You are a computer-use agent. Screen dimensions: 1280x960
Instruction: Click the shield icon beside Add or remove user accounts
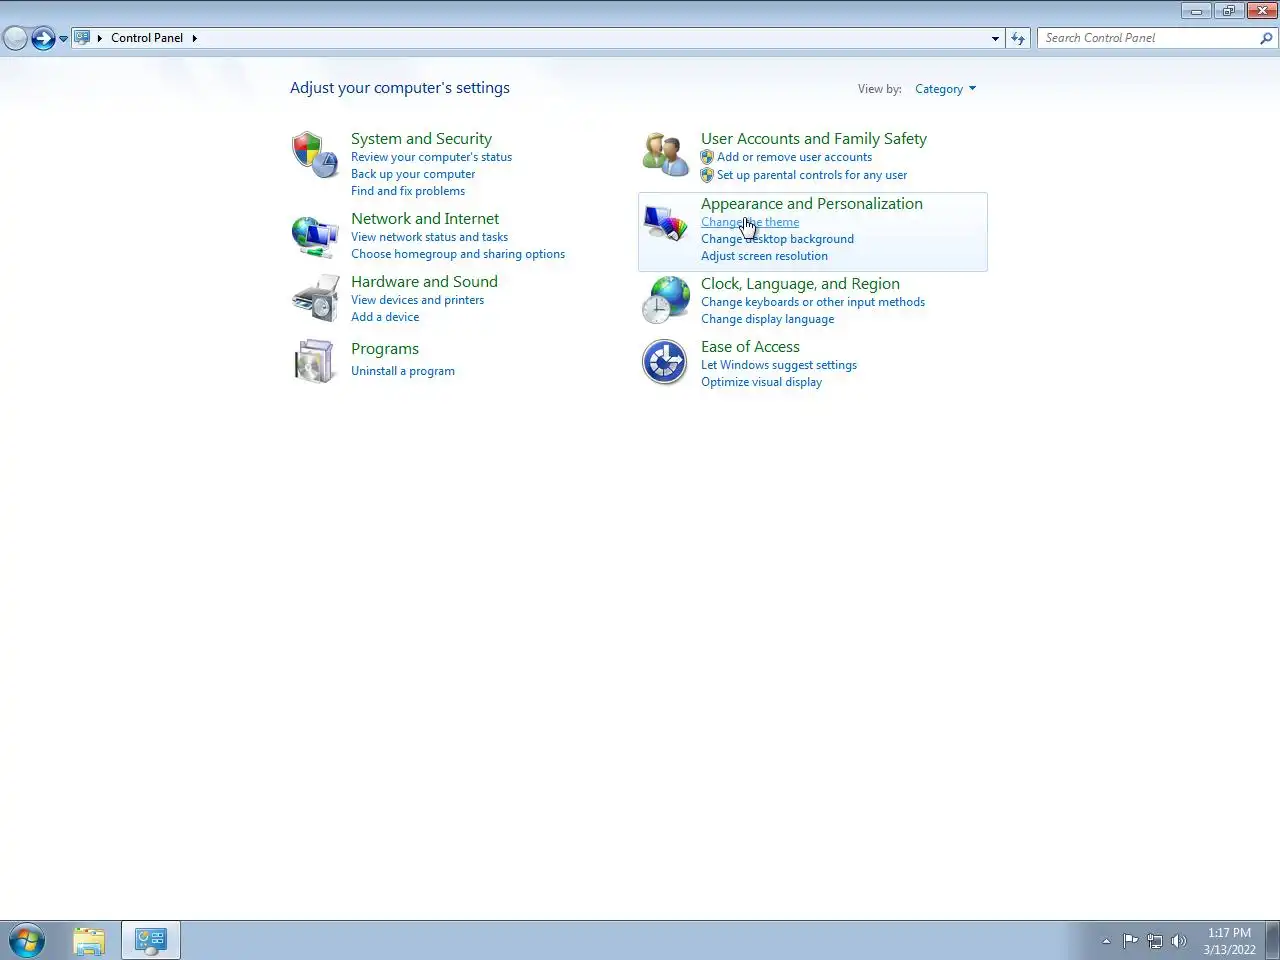tap(707, 157)
